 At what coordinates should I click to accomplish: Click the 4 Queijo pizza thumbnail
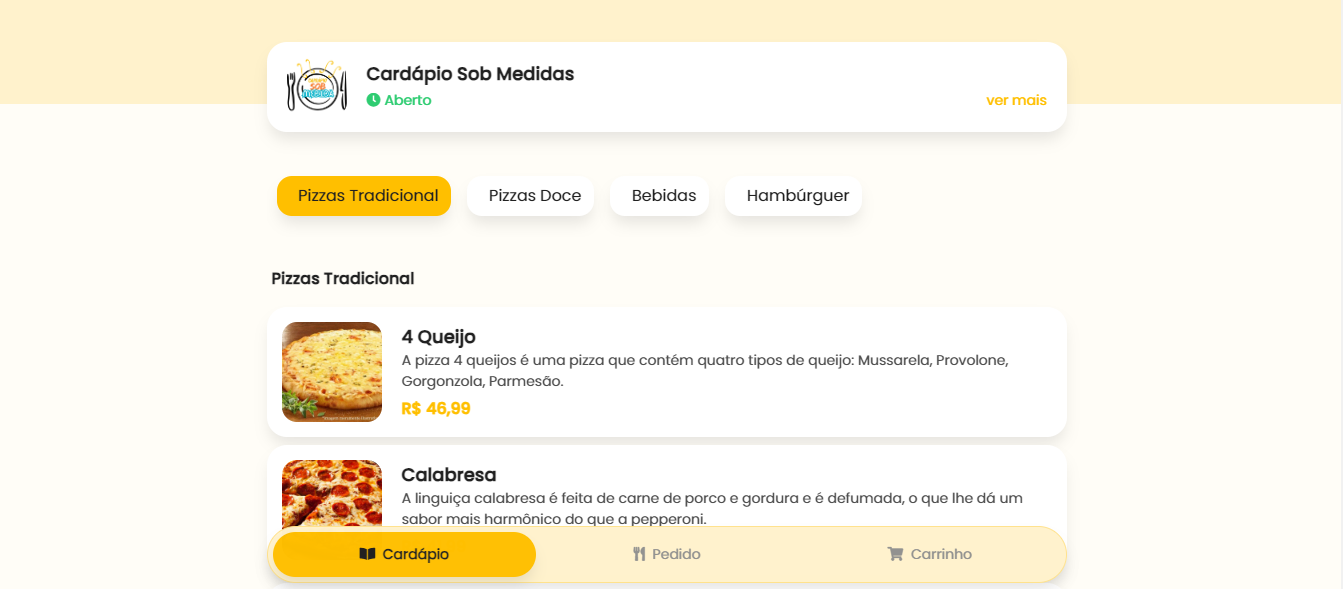(x=332, y=372)
